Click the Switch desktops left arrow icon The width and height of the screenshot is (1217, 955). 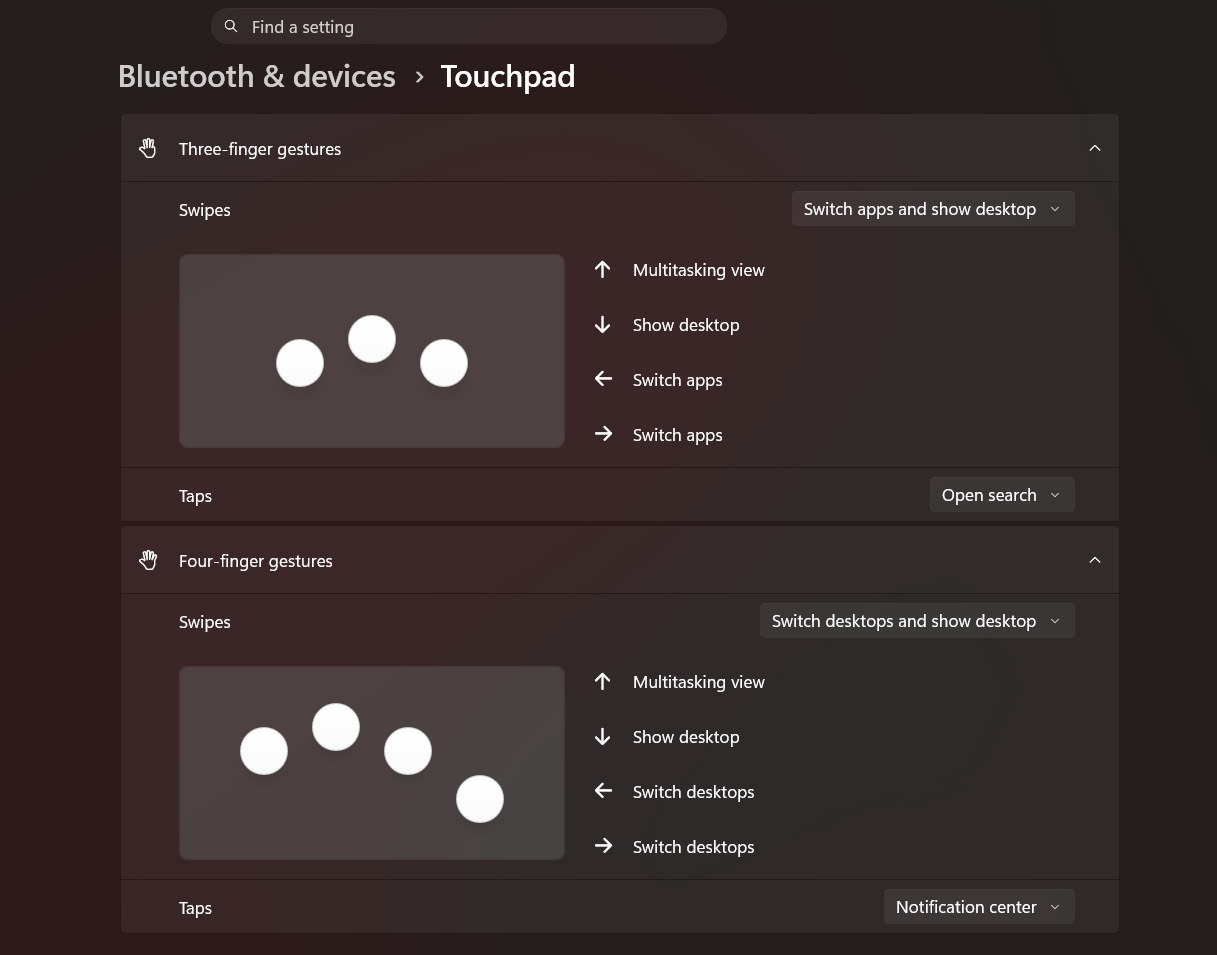click(603, 790)
